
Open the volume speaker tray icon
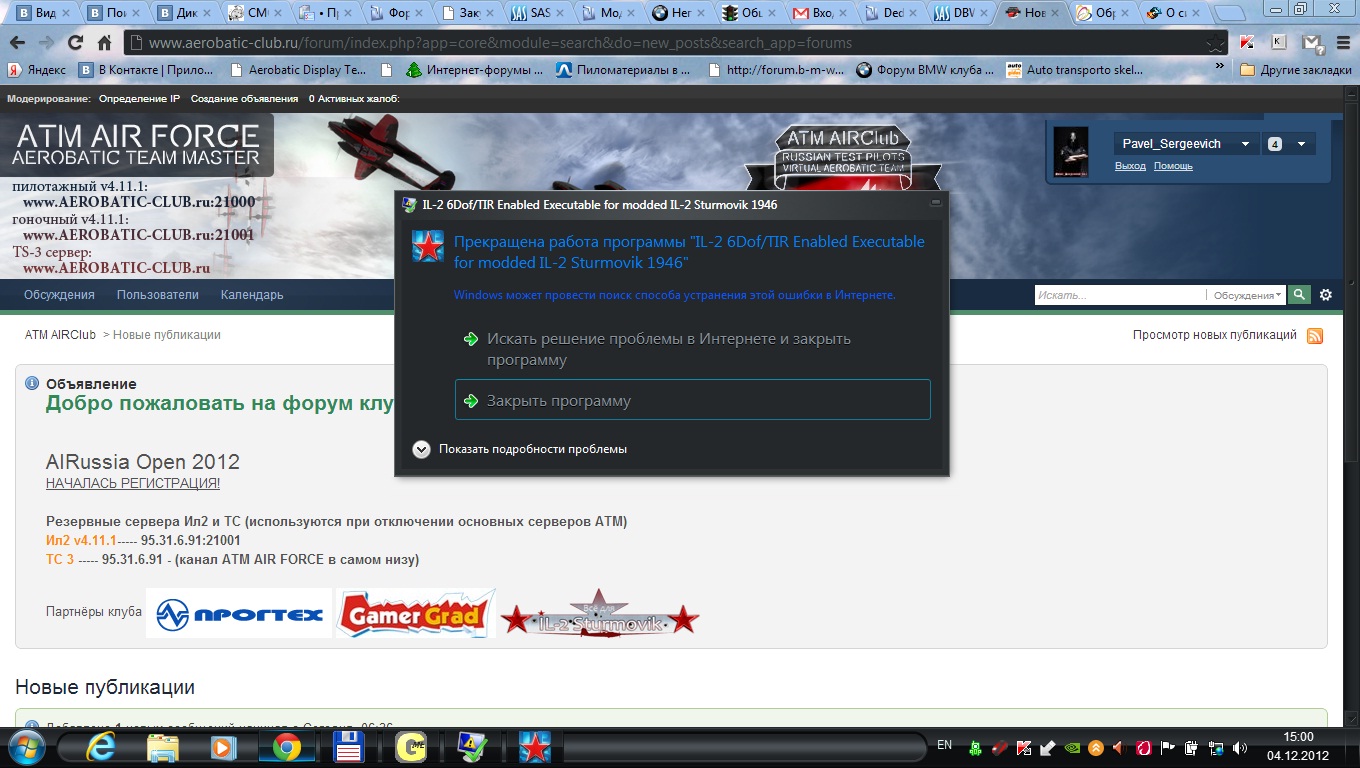tap(1241, 748)
